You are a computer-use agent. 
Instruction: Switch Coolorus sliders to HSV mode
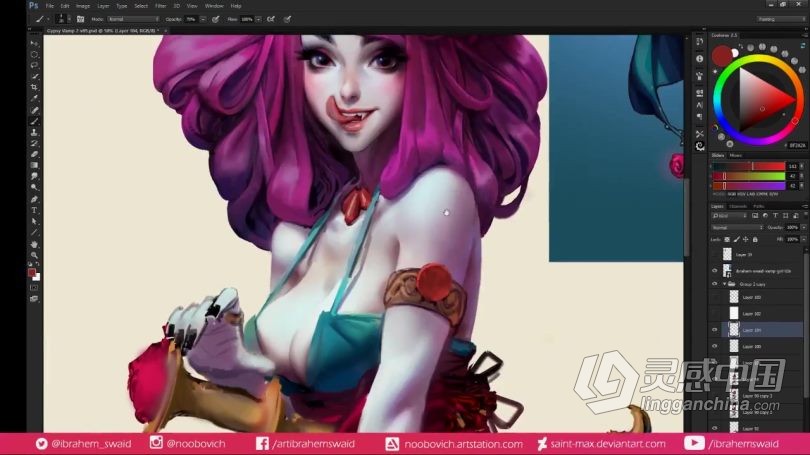741,194
